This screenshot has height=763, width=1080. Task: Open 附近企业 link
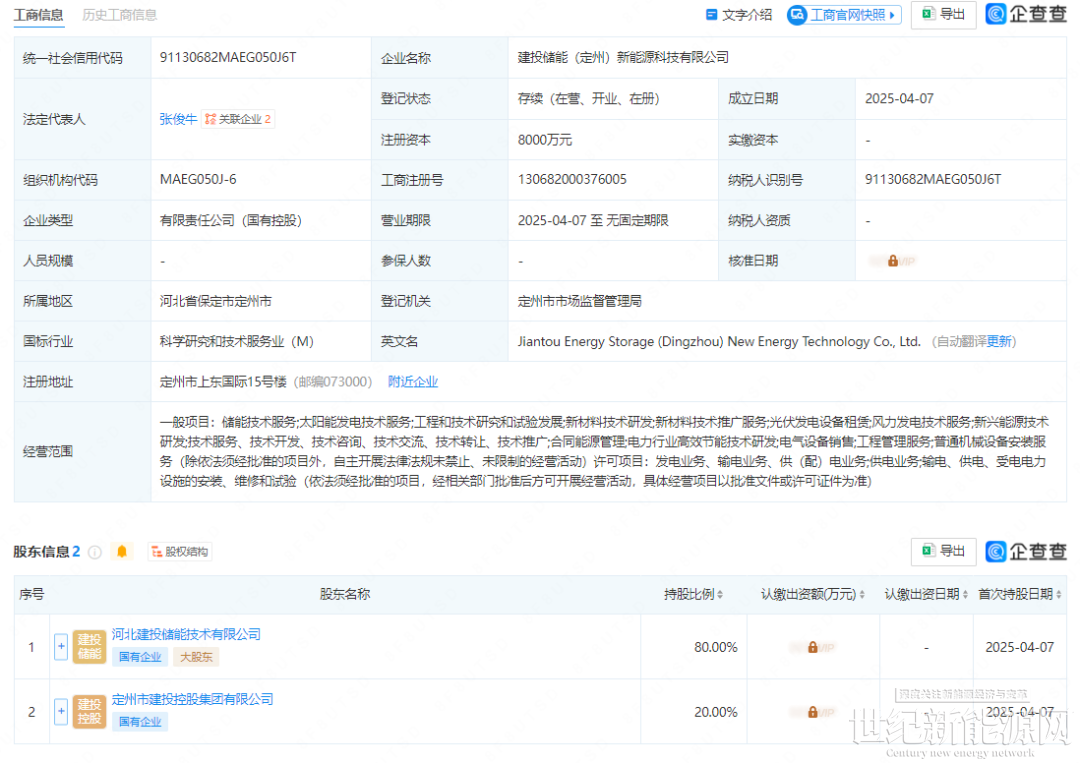click(x=413, y=382)
